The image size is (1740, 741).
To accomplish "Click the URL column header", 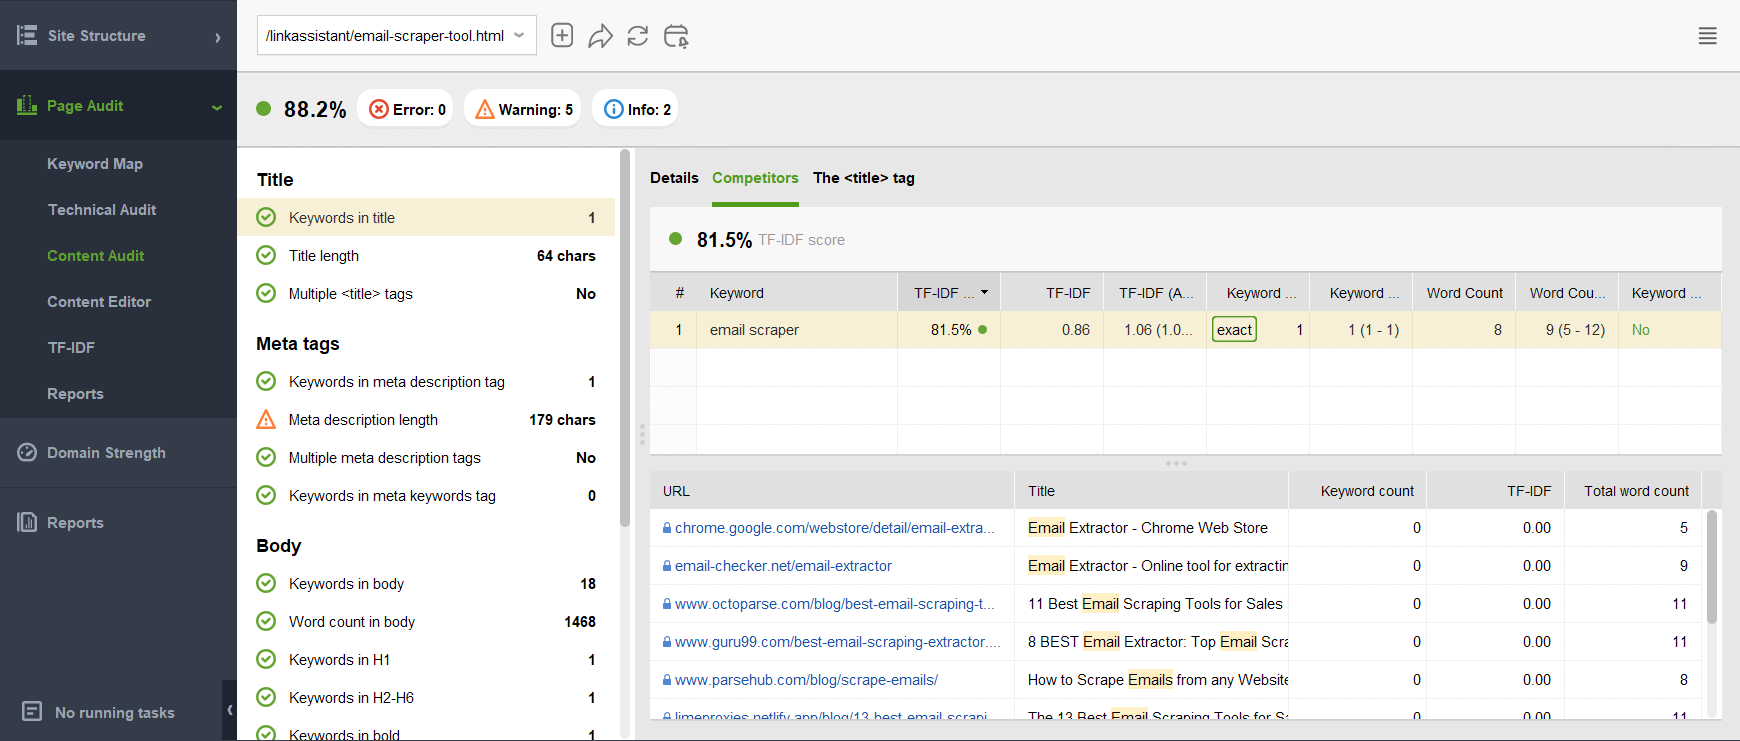I will tap(832, 490).
